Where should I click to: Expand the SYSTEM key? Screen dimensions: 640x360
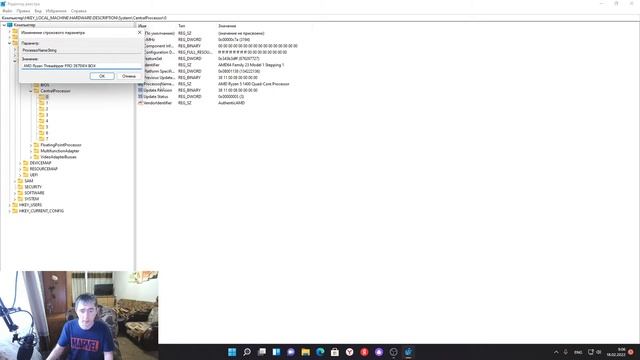(x=15, y=199)
